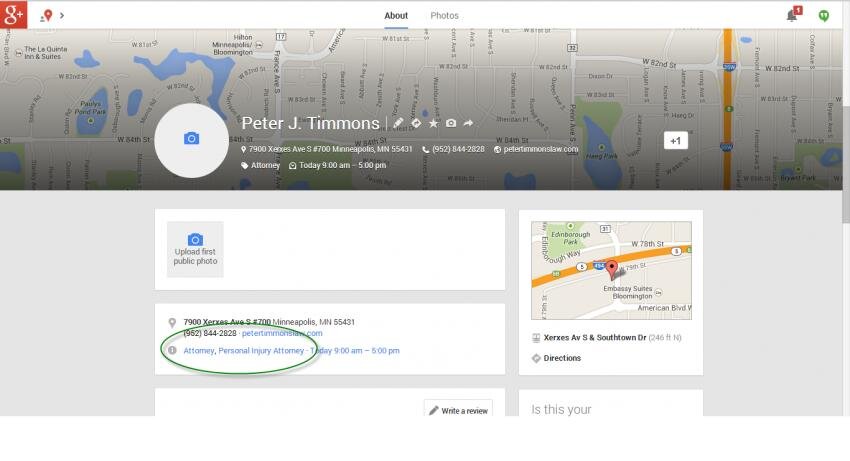Click the +1 button

(675, 141)
